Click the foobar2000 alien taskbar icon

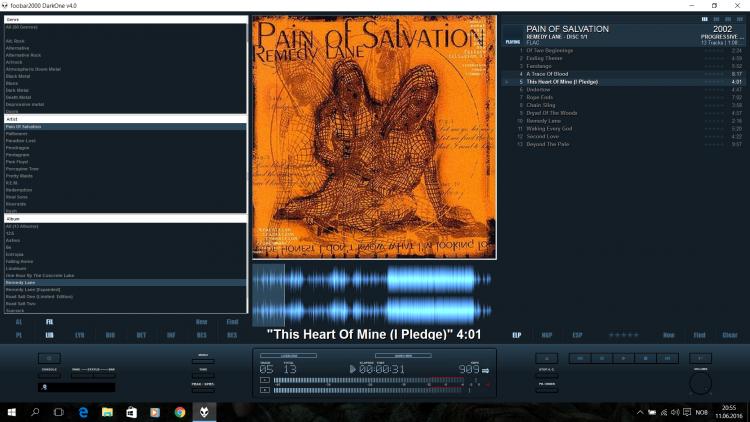[204, 412]
